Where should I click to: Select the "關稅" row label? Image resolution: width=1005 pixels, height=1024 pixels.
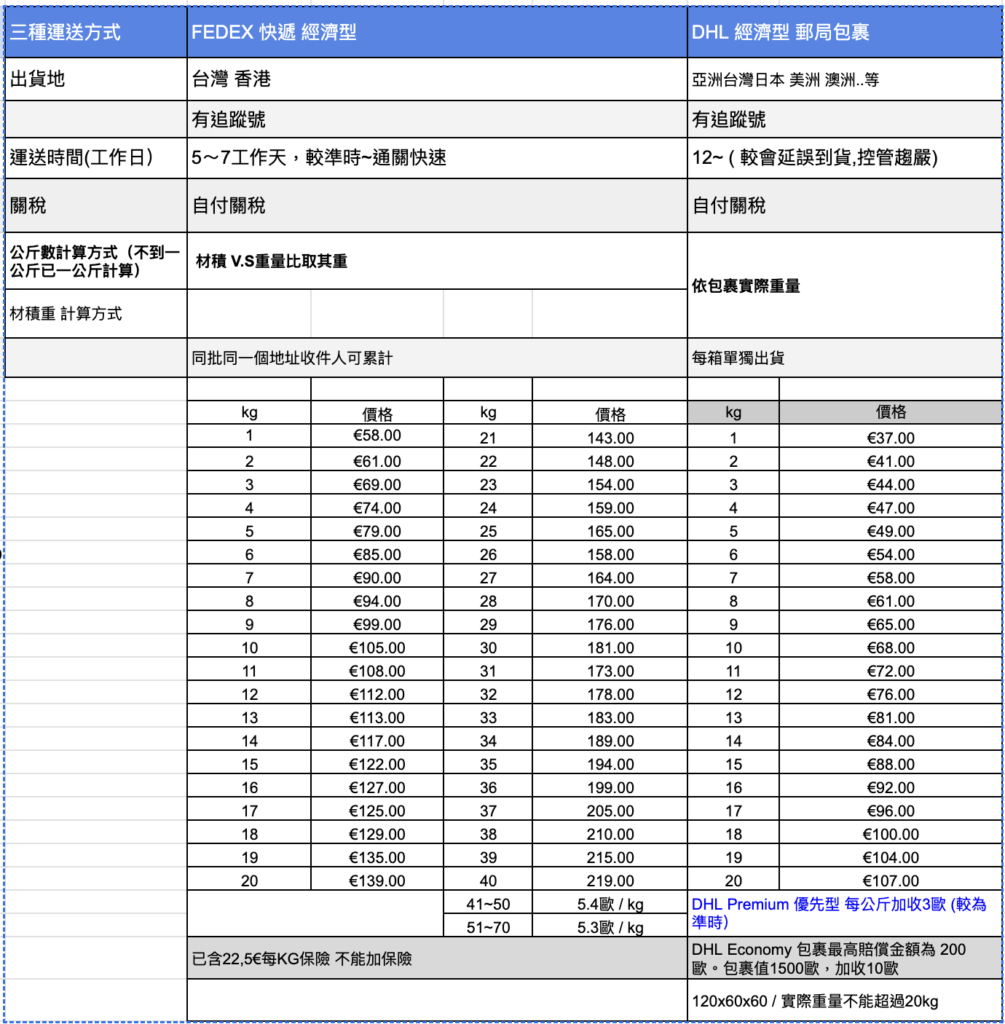coord(96,205)
